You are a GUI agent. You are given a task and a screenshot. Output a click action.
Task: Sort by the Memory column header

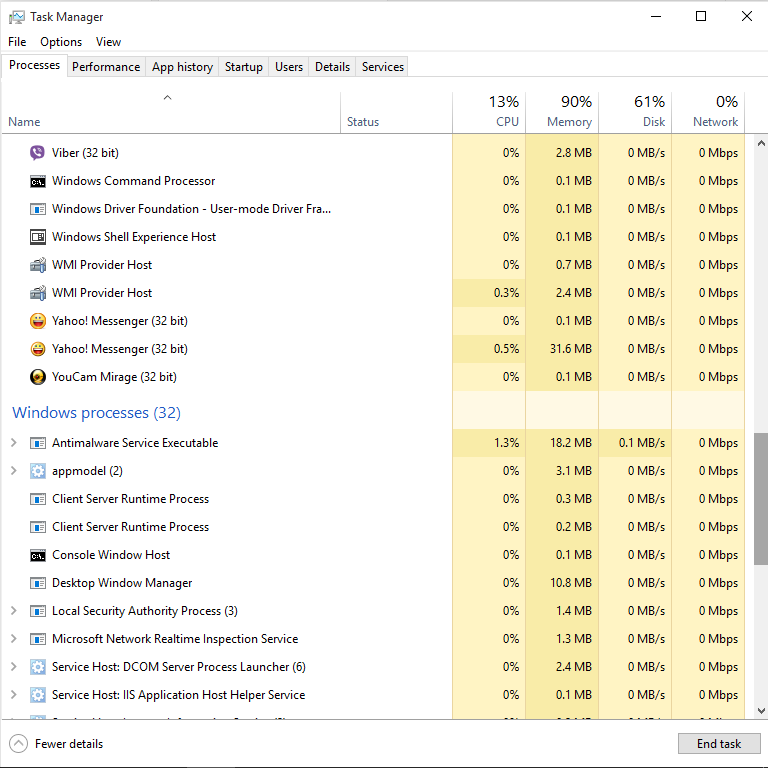pyautogui.click(x=562, y=112)
